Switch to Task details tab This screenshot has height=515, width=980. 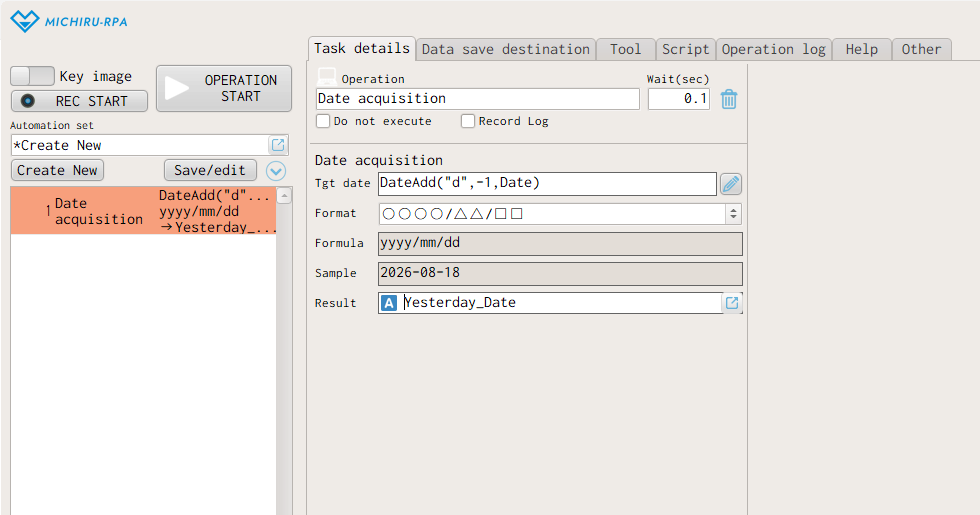[x=362, y=49]
